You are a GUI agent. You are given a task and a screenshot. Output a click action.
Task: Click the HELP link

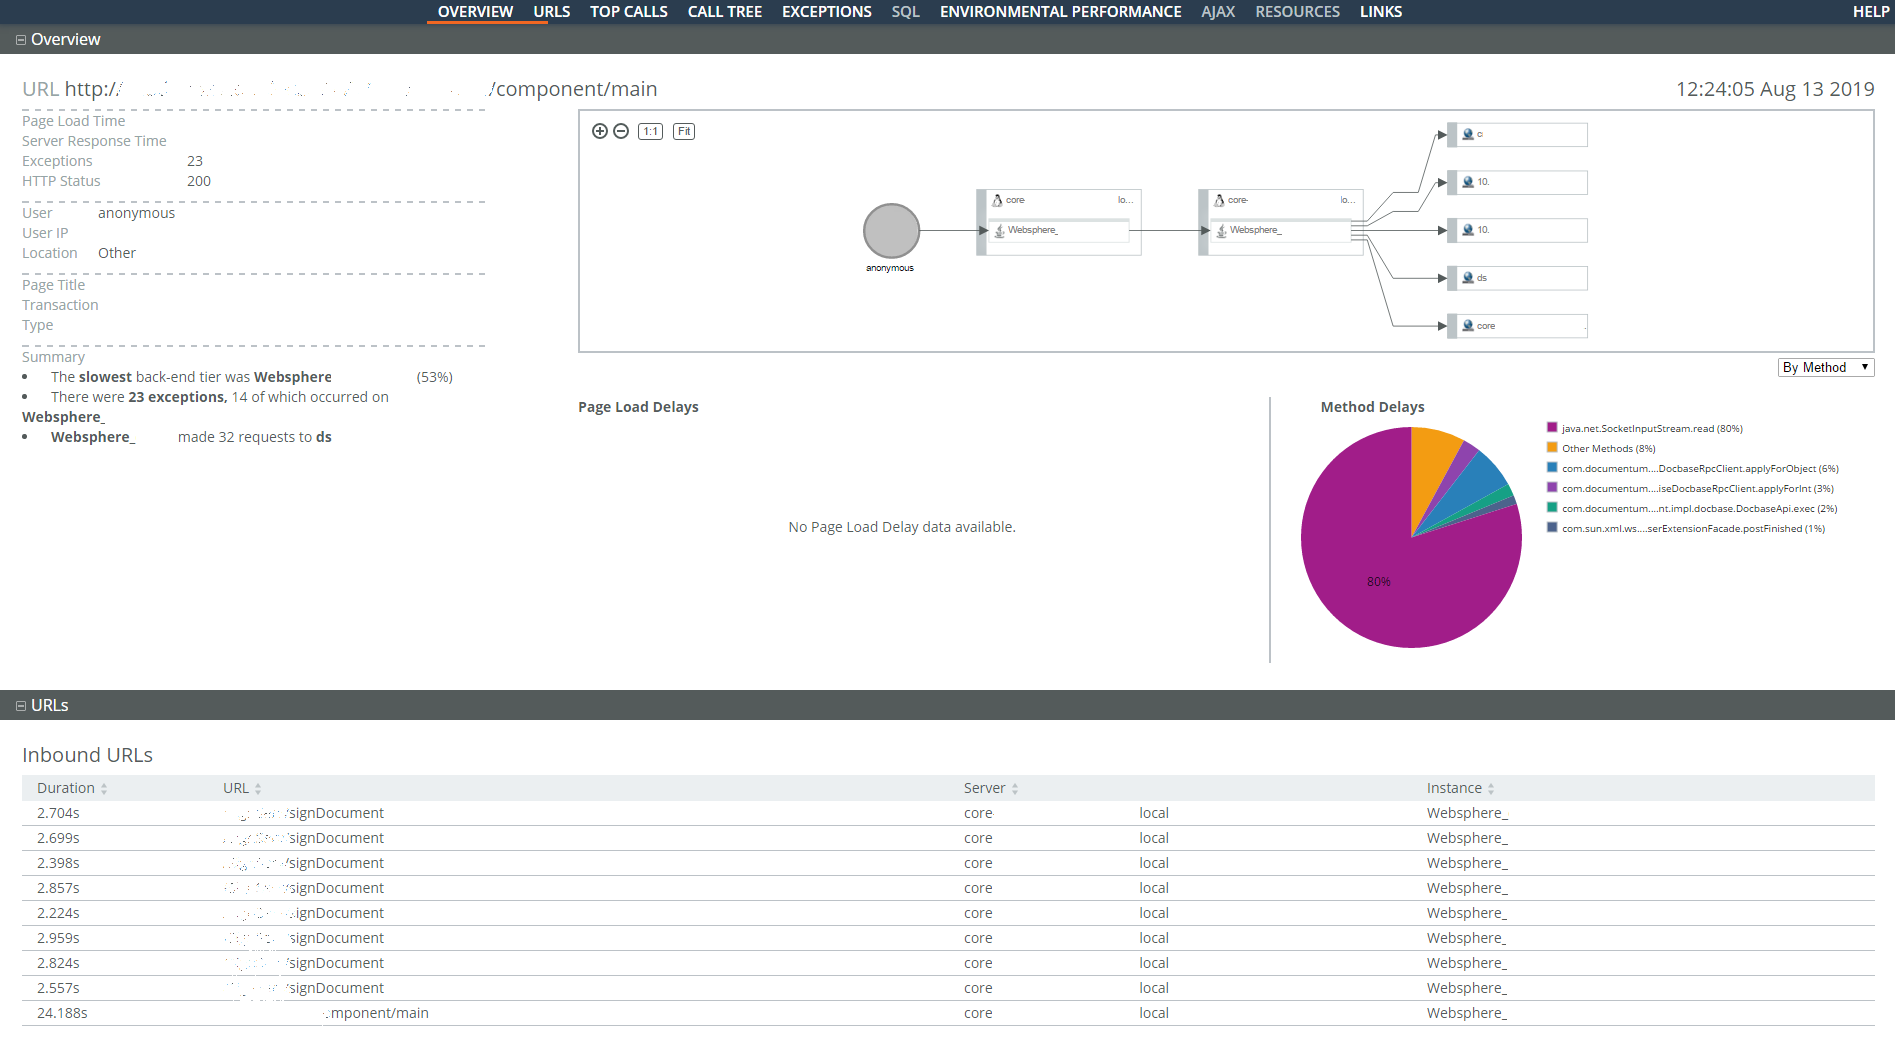tap(1871, 12)
